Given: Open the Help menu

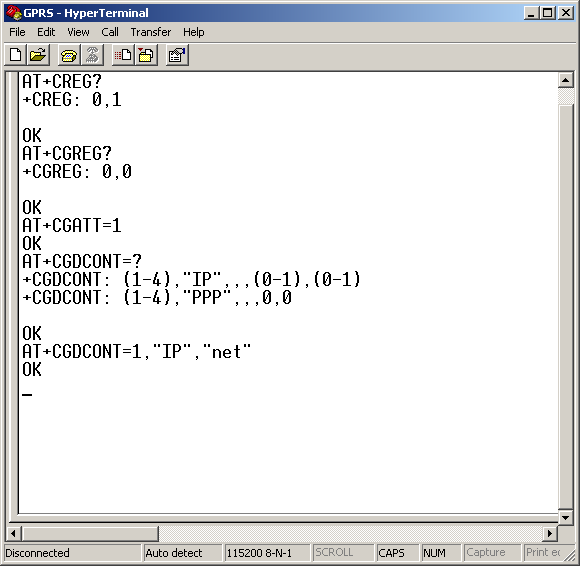Looking at the screenshot, I should pos(193,32).
